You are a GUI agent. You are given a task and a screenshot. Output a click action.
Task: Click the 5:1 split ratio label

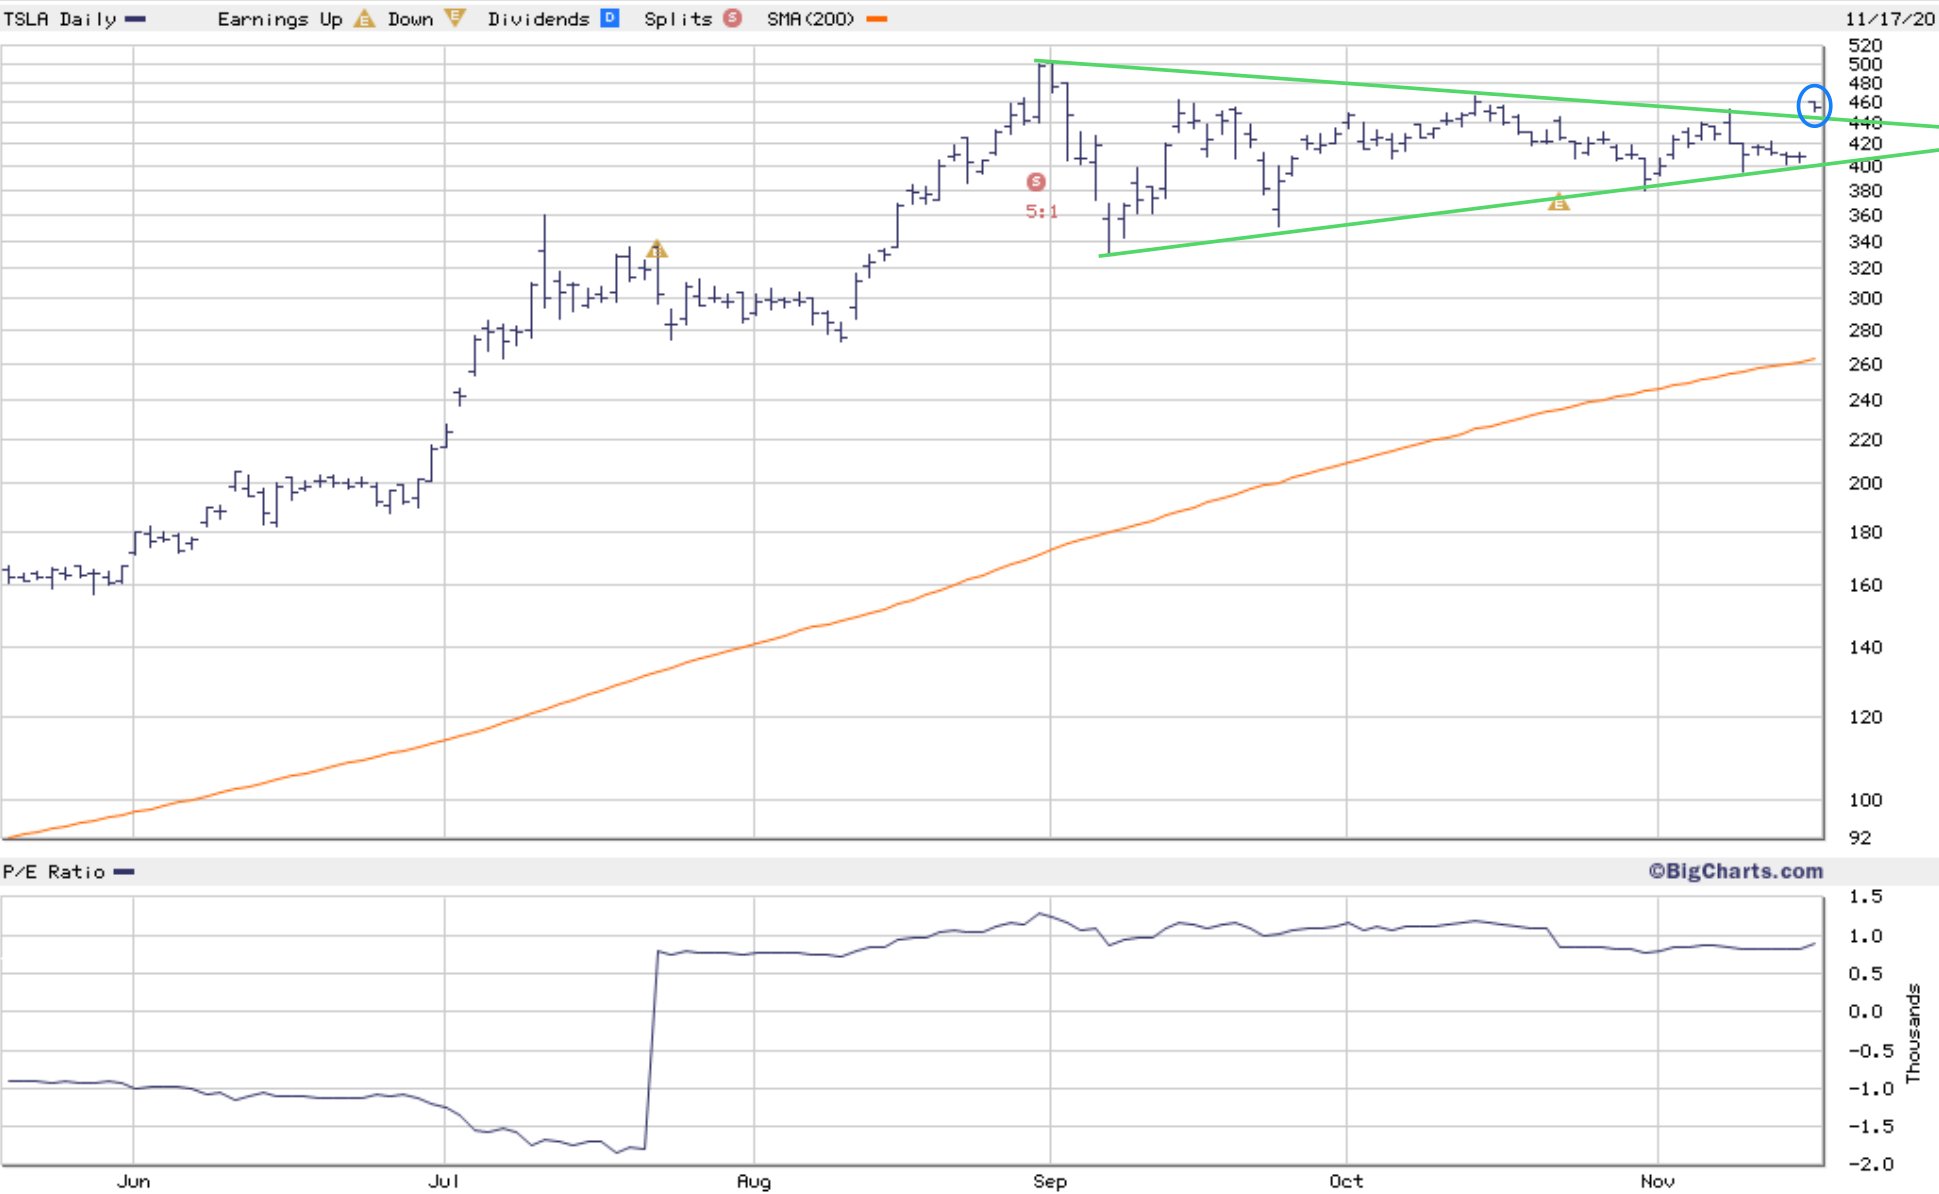coord(1041,211)
